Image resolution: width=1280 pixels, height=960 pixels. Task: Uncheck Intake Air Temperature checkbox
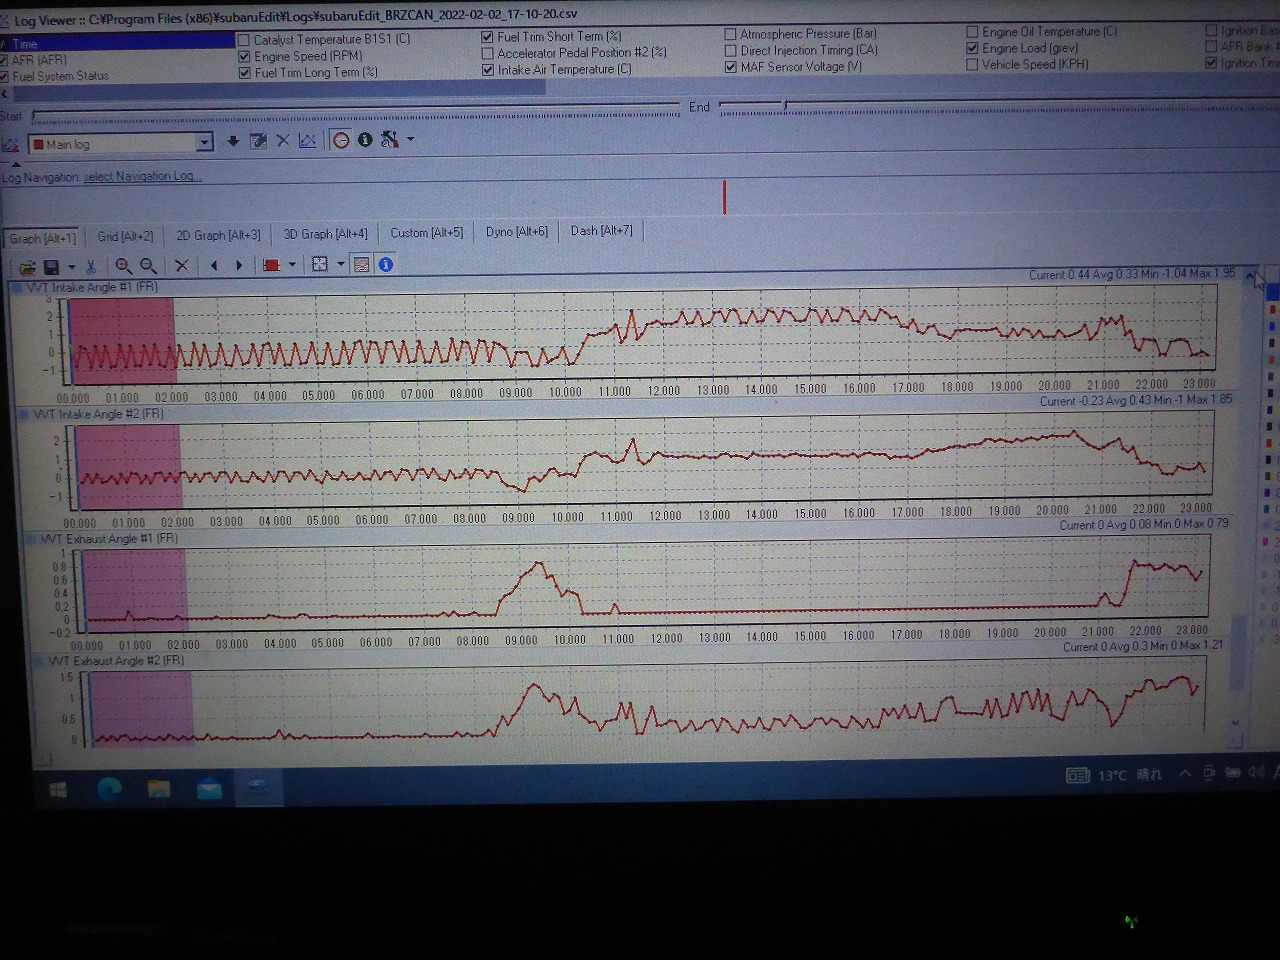pos(487,70)
